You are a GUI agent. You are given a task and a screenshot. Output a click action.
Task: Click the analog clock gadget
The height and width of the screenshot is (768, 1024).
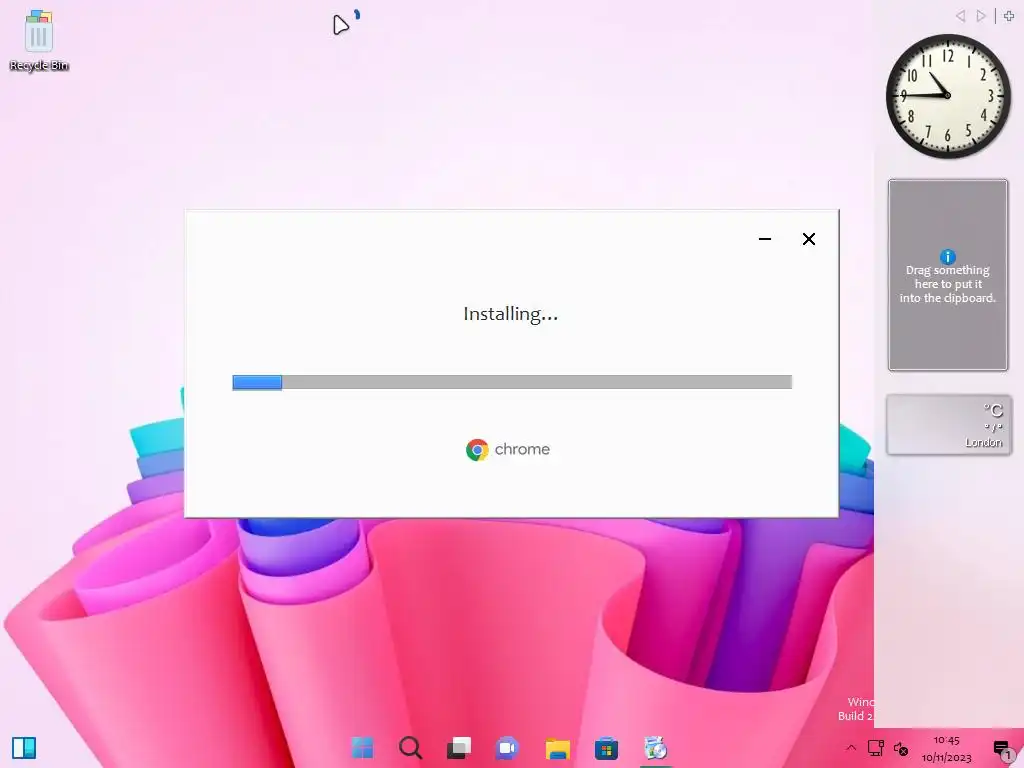click(948, 96)
